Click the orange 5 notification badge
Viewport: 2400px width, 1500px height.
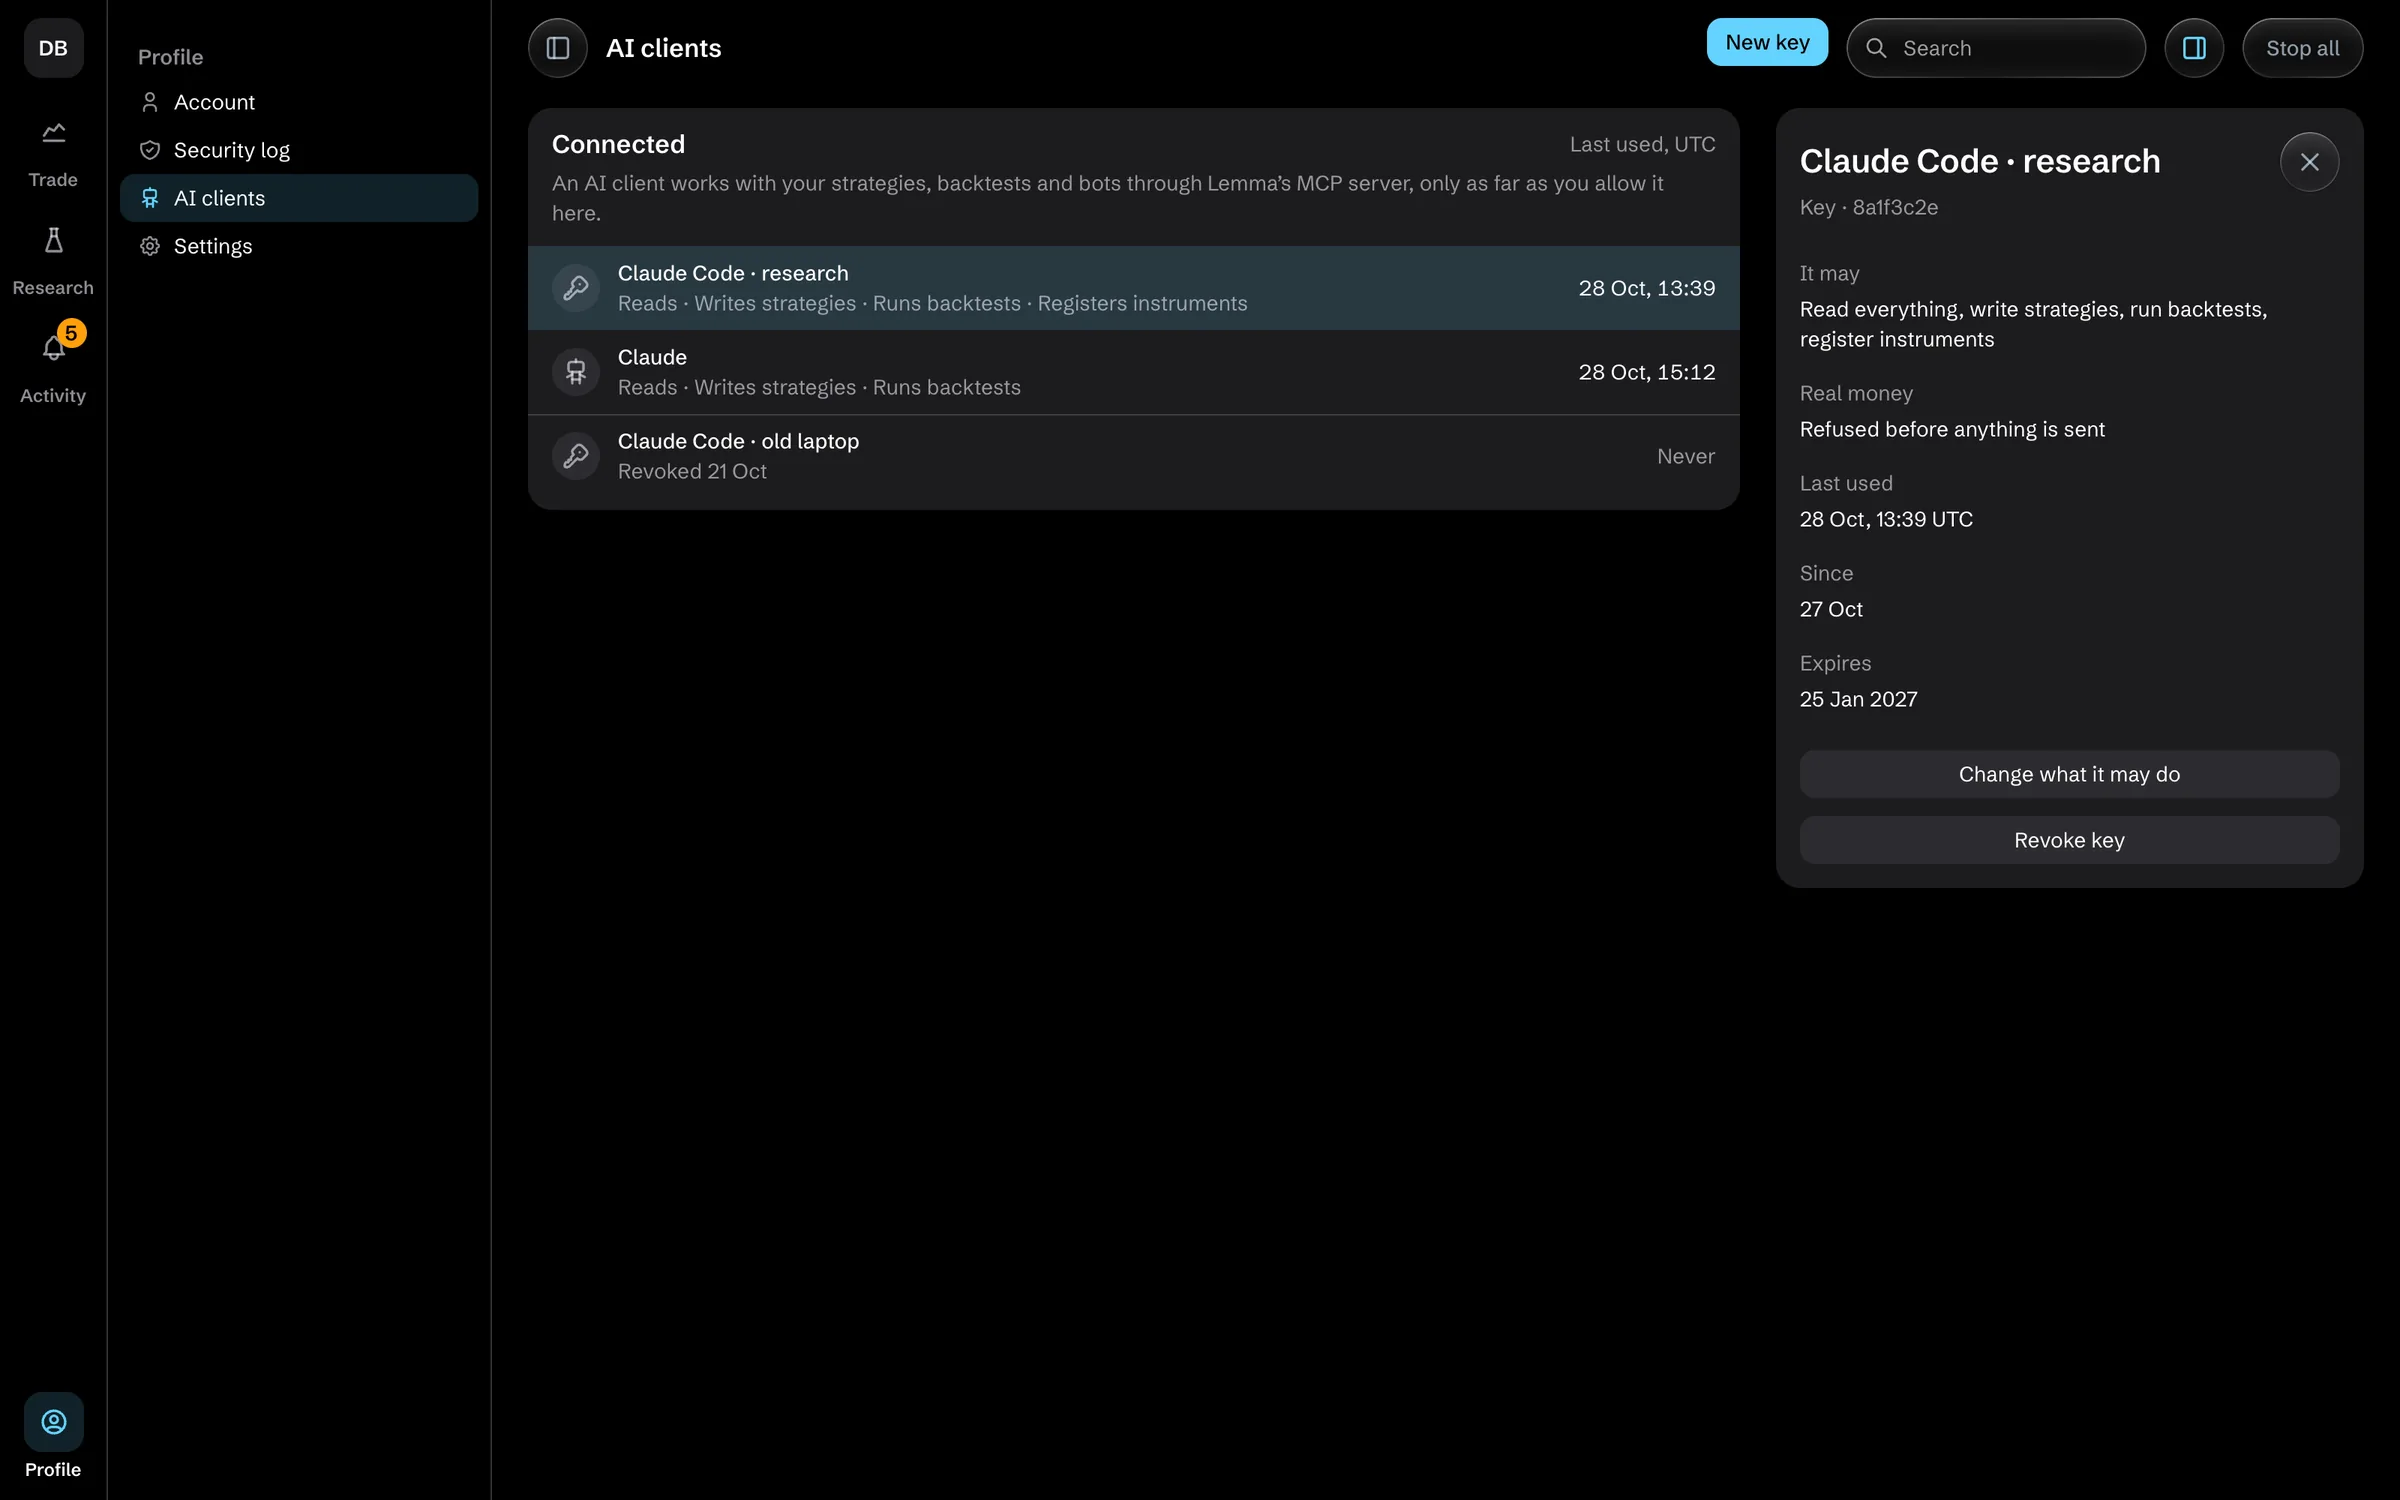[71, 333]
